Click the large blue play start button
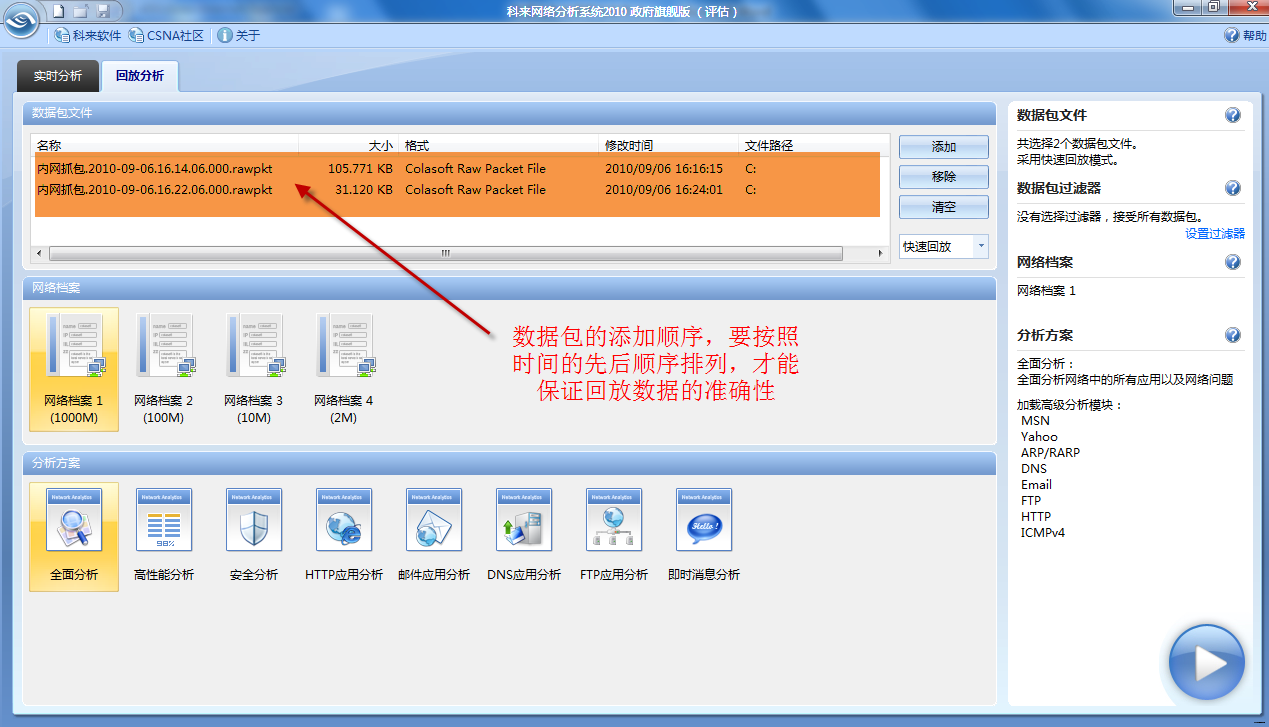The width and height of the screenshot is (1269, 727). pyautogui.click(x=1207, y=662)
